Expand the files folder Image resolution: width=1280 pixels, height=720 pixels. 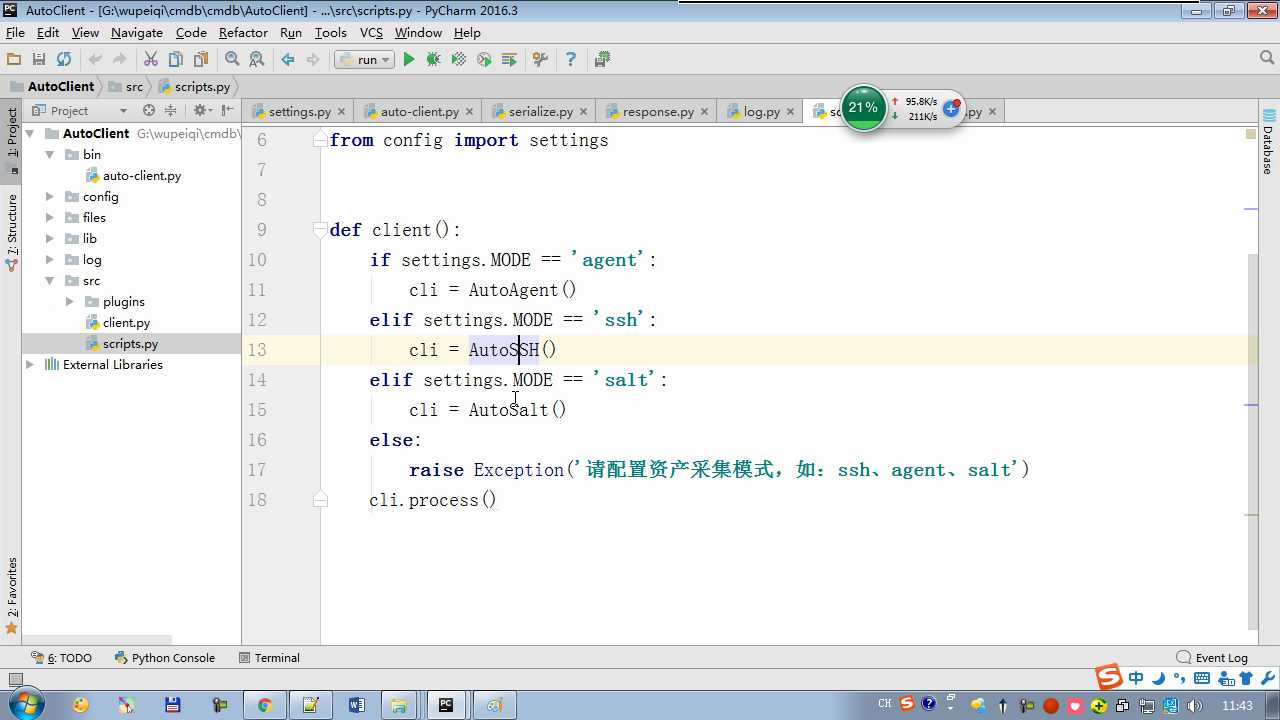[x=50, y=217]
